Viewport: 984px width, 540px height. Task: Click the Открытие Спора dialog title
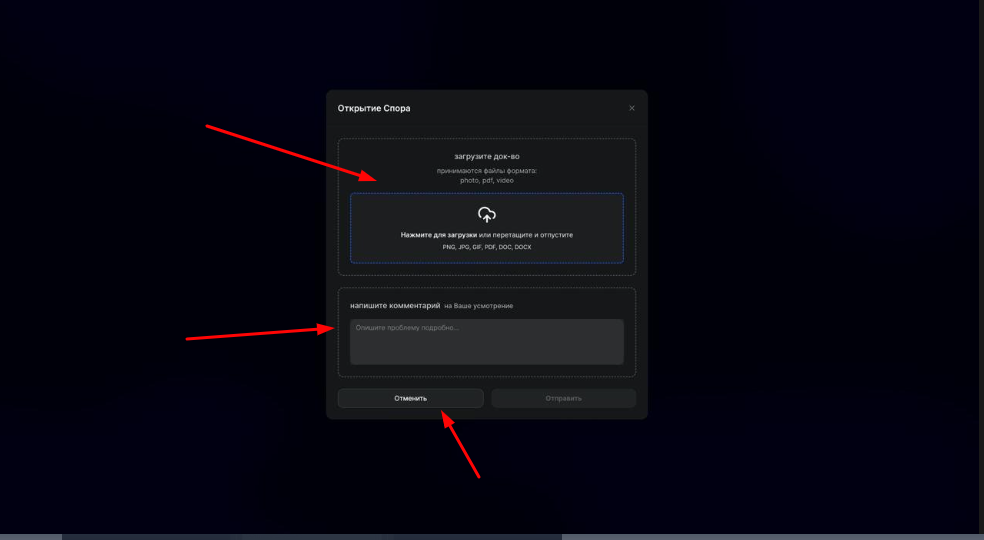tap(374, 108)
